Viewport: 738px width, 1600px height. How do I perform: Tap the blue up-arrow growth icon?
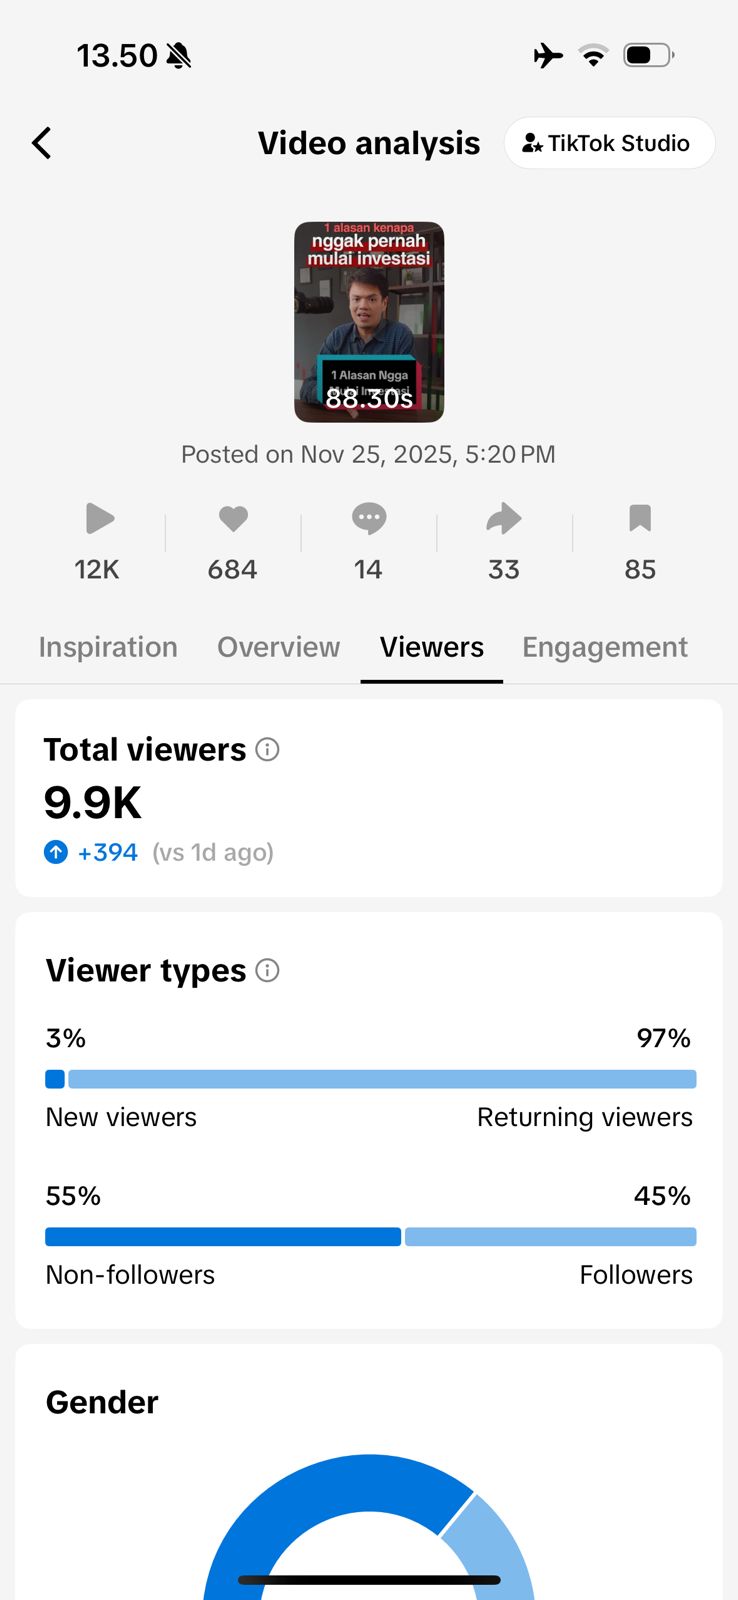[x=56, y=852]
